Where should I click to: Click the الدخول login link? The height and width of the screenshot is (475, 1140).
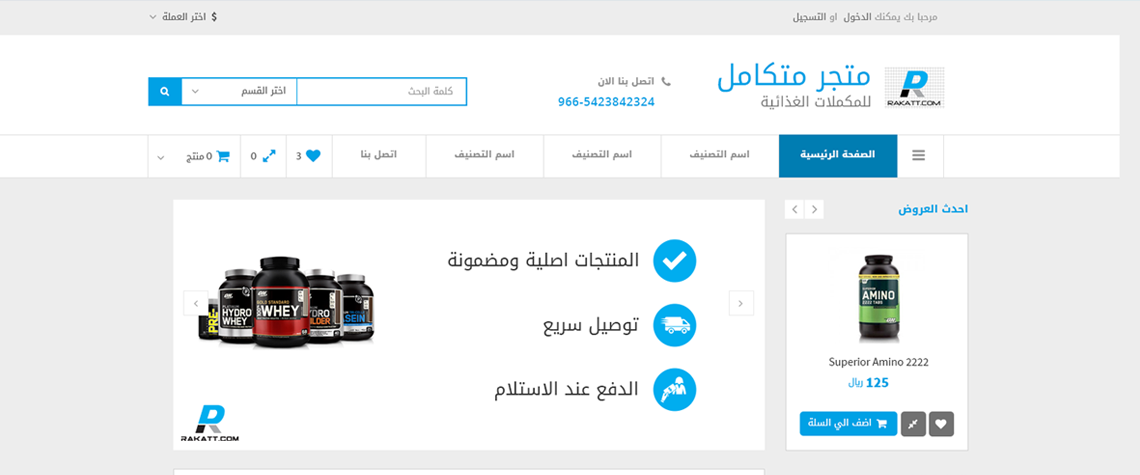click(x=856, y=17)
